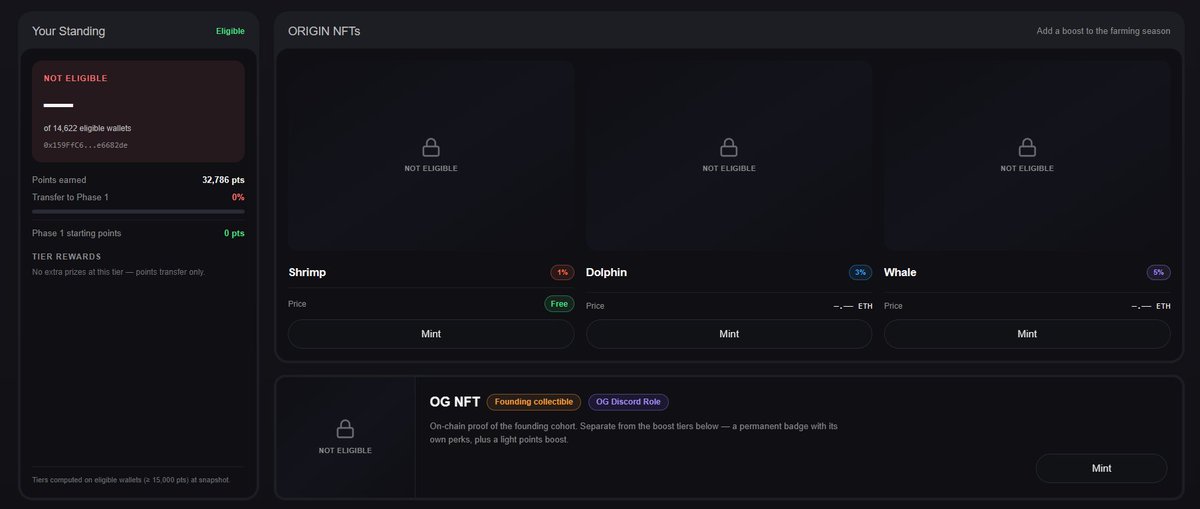
Task: Click the OG NFT title
Action: (x=454, y=402)
